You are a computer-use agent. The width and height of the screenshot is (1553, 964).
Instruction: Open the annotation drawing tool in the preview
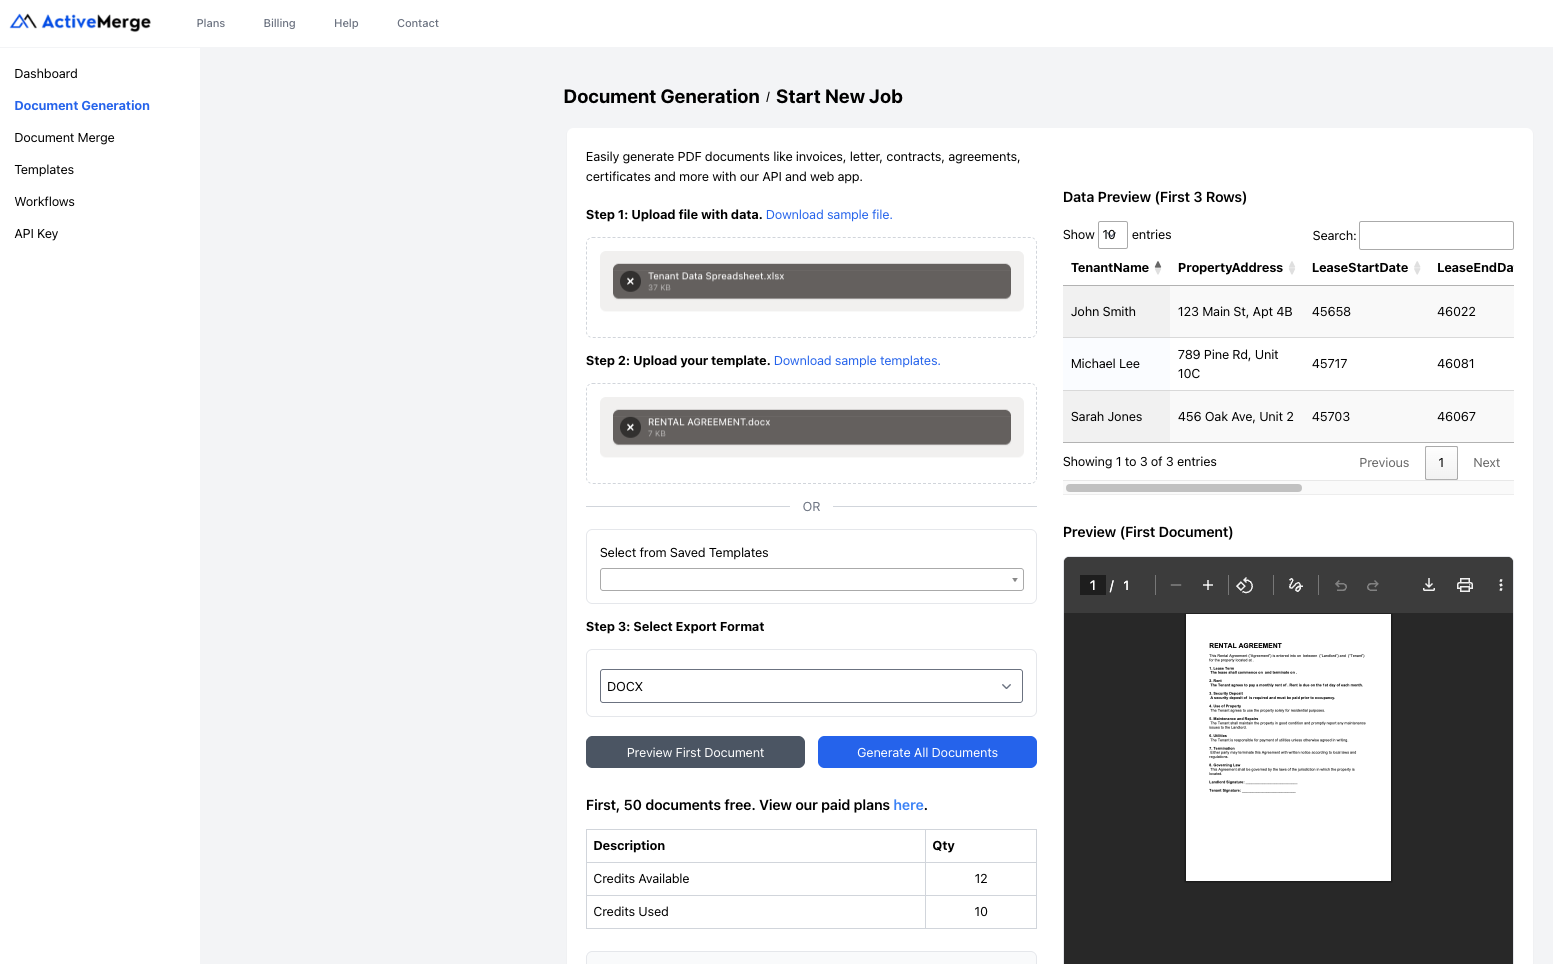click(x=1296, y=585)
